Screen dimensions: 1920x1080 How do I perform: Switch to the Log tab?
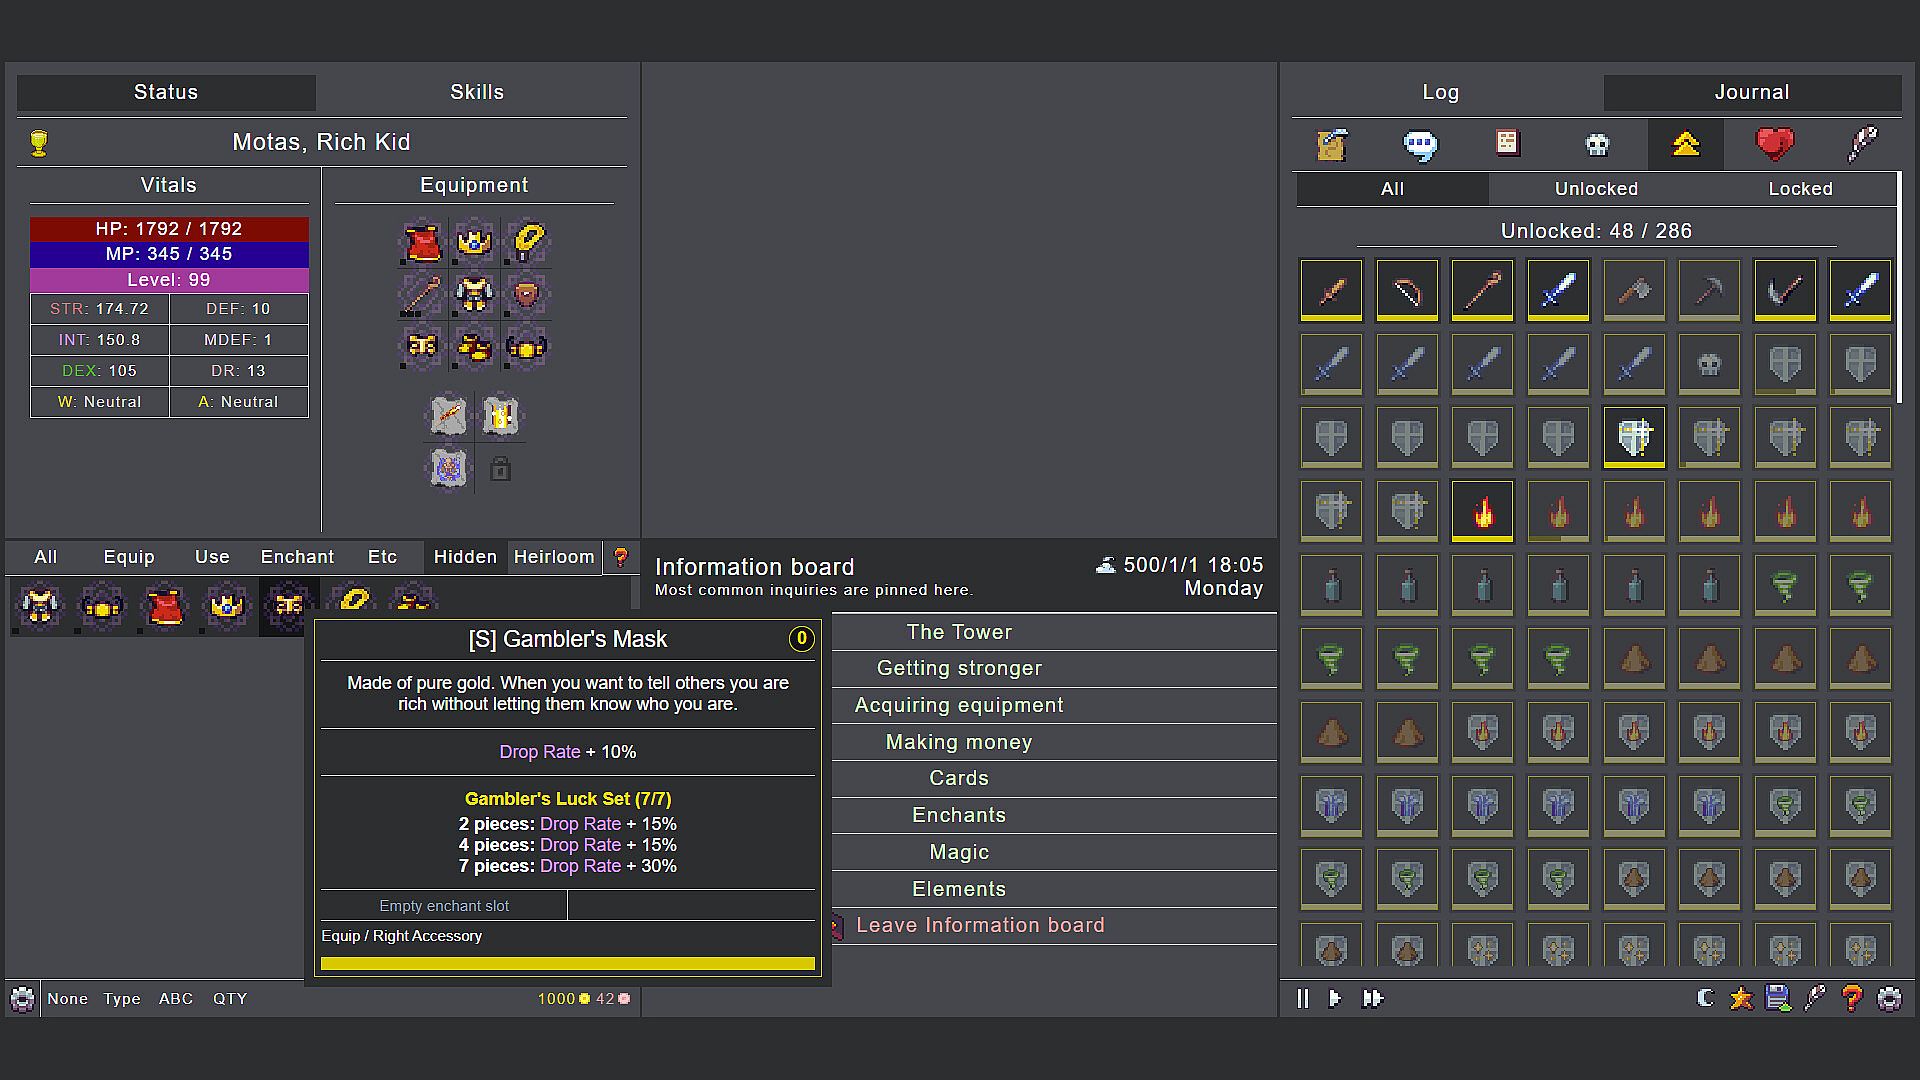point(1440,92)
